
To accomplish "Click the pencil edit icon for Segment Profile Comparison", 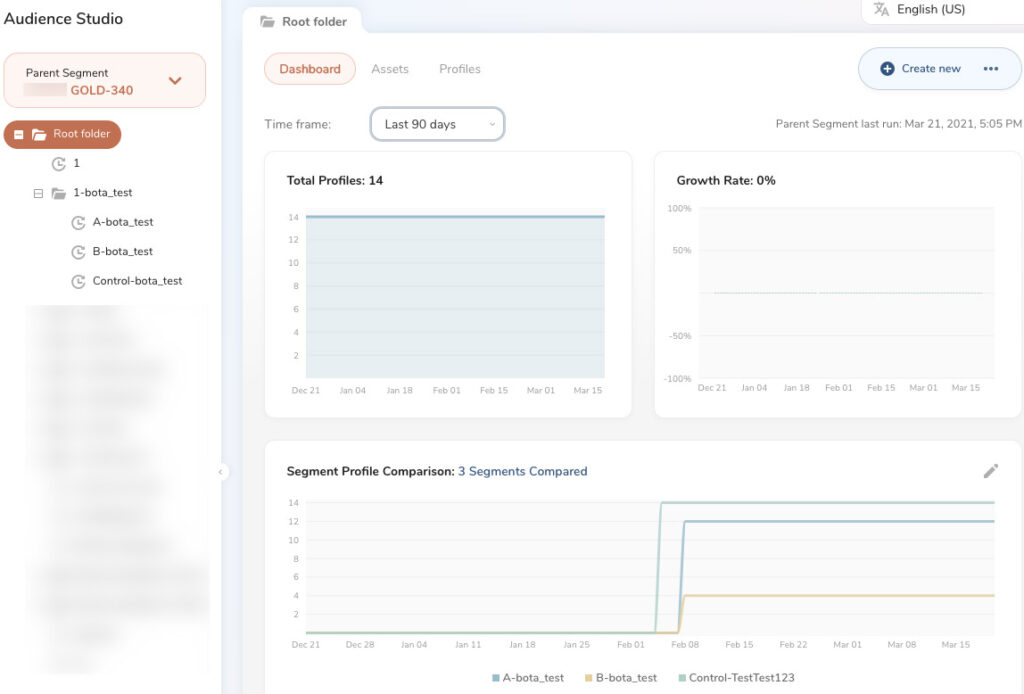I will 991,471.
